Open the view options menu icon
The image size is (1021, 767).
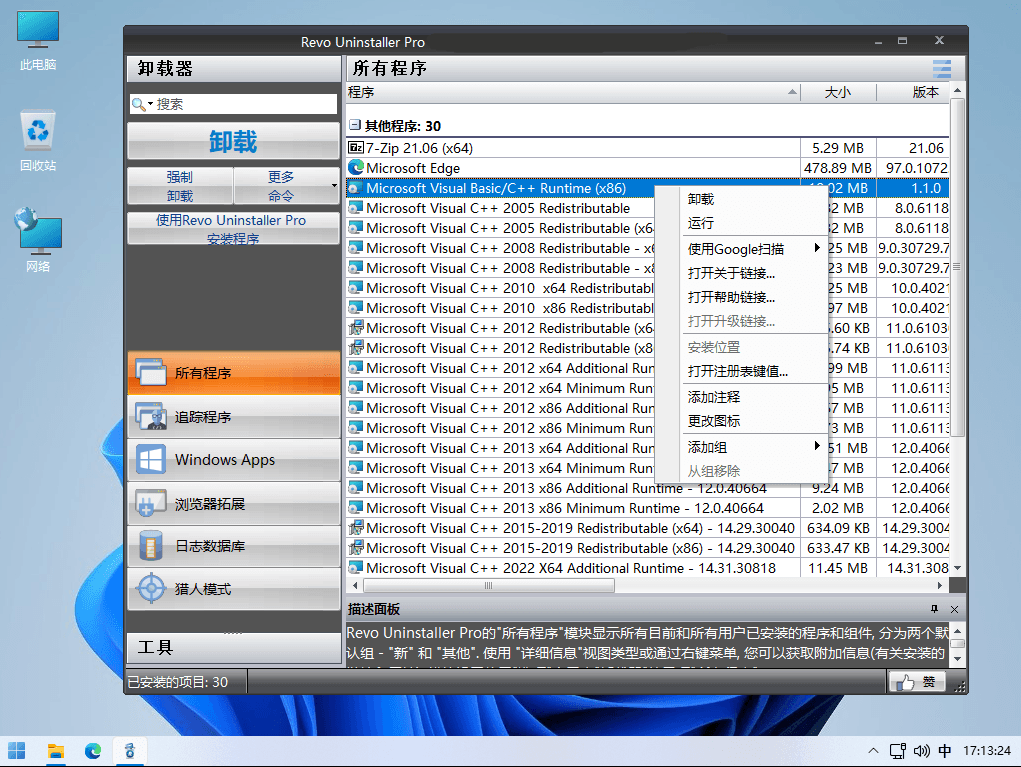click(x=942, y=68)
